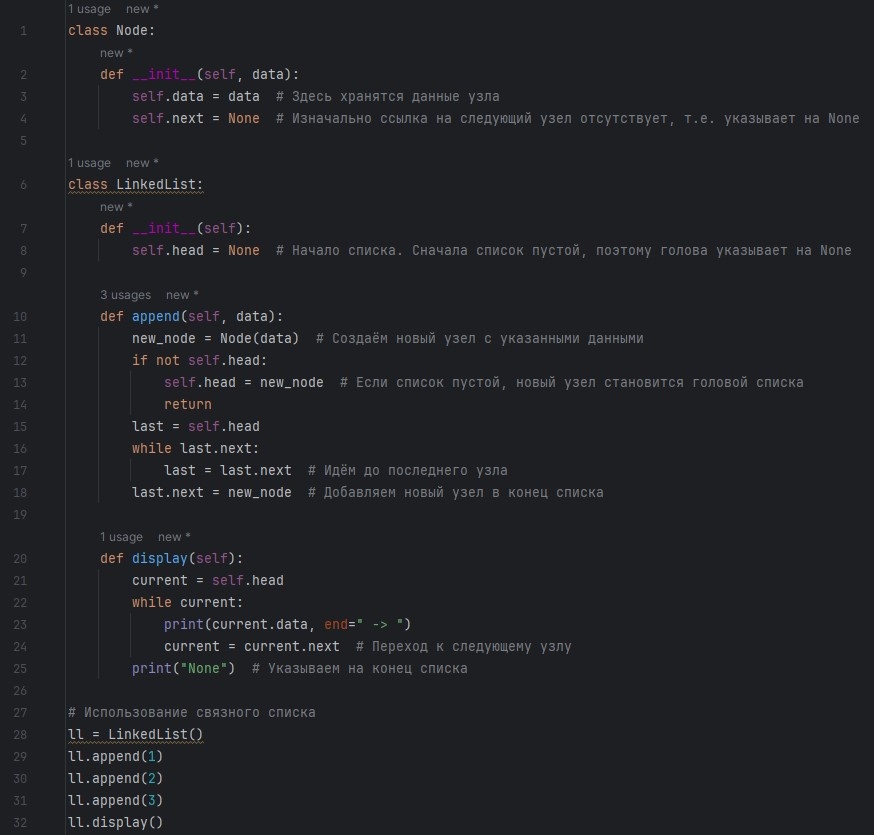
Task: Click line number 10 in the gutter
Action: click(20, 317)
